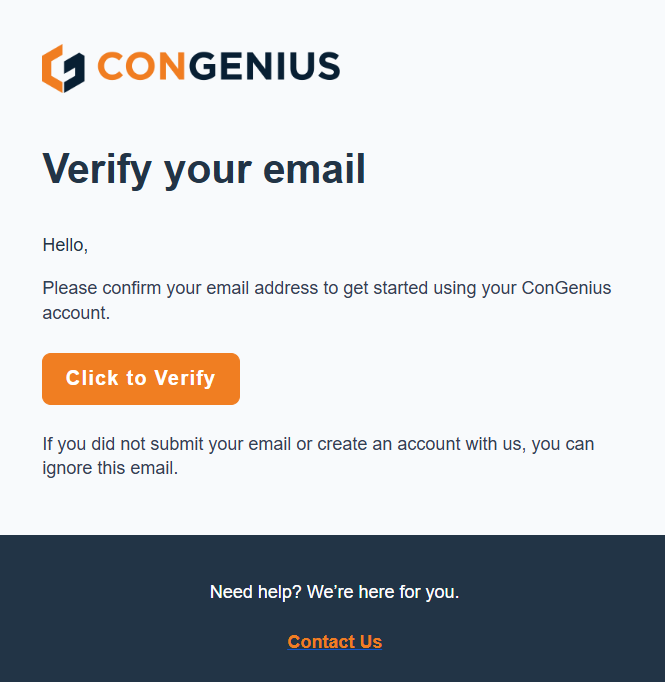
Task: Click the Hello greeting text
Action: [65, 245]
